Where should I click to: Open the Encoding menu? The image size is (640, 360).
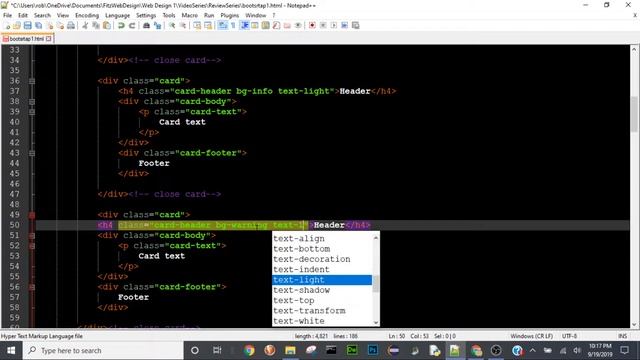[87, 15]
